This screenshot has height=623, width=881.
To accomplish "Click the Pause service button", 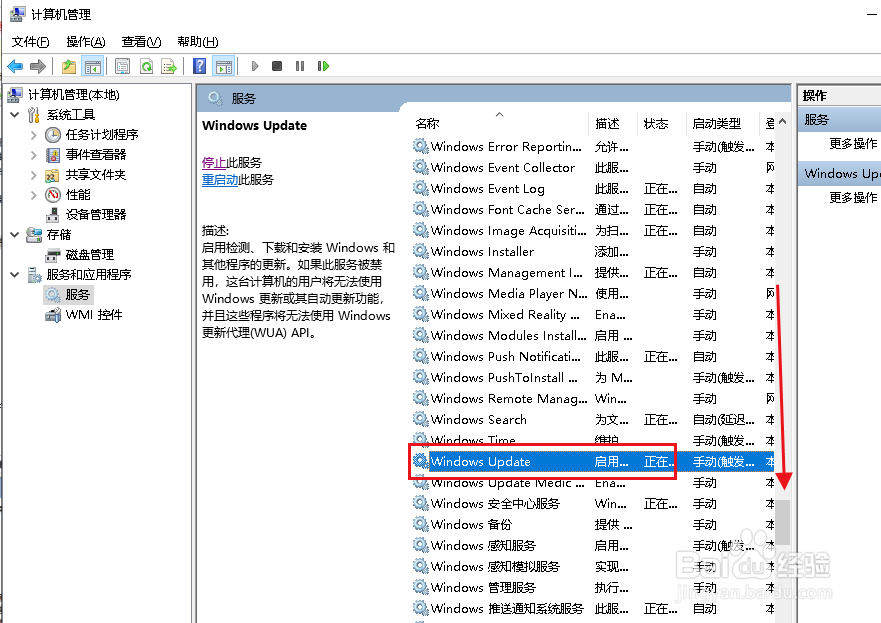I will (x=300, y=66).
